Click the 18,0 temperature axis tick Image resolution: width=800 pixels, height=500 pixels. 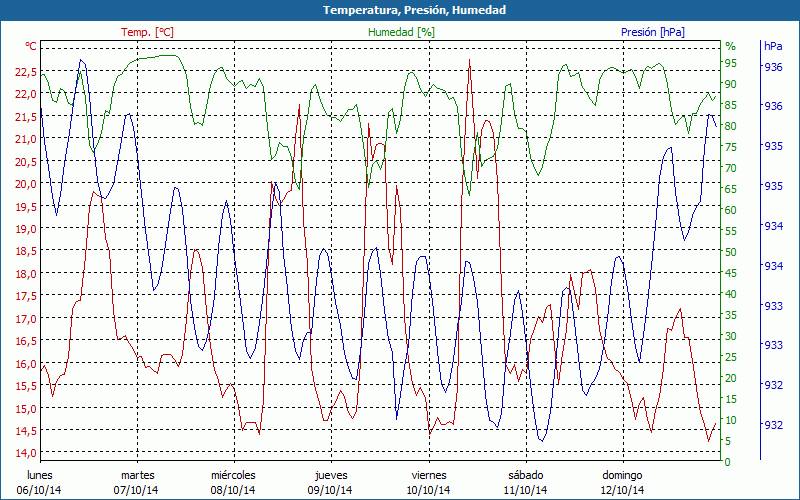[x=26, y=274]
